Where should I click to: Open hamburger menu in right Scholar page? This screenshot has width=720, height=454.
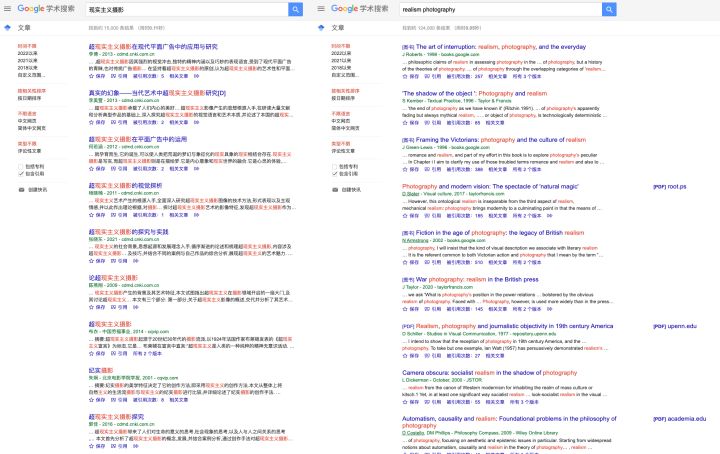[321, 9]
